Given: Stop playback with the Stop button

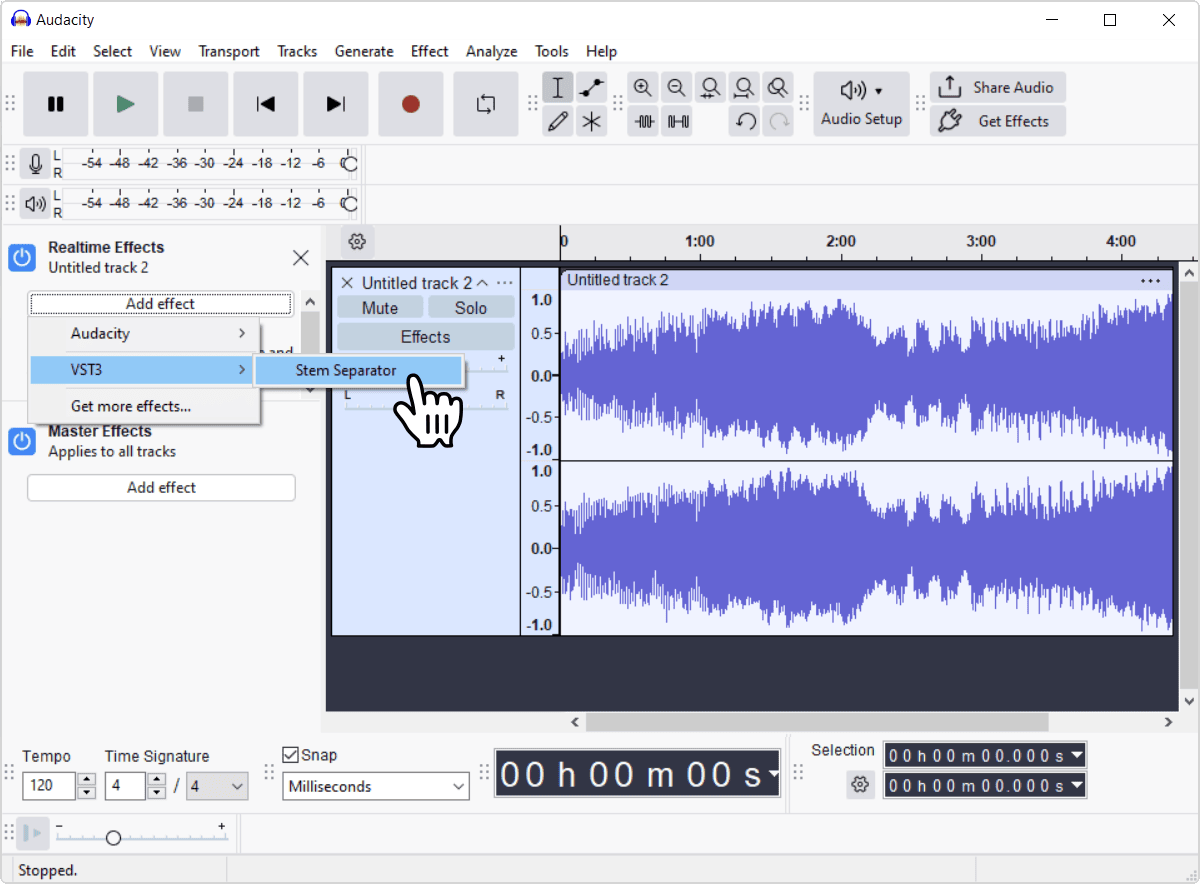Looking at the screenshot, I should [196, 104].
